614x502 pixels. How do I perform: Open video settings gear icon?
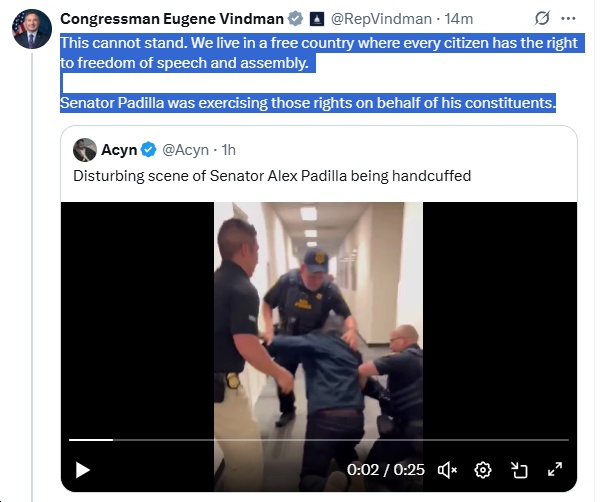tap(482, 470)
